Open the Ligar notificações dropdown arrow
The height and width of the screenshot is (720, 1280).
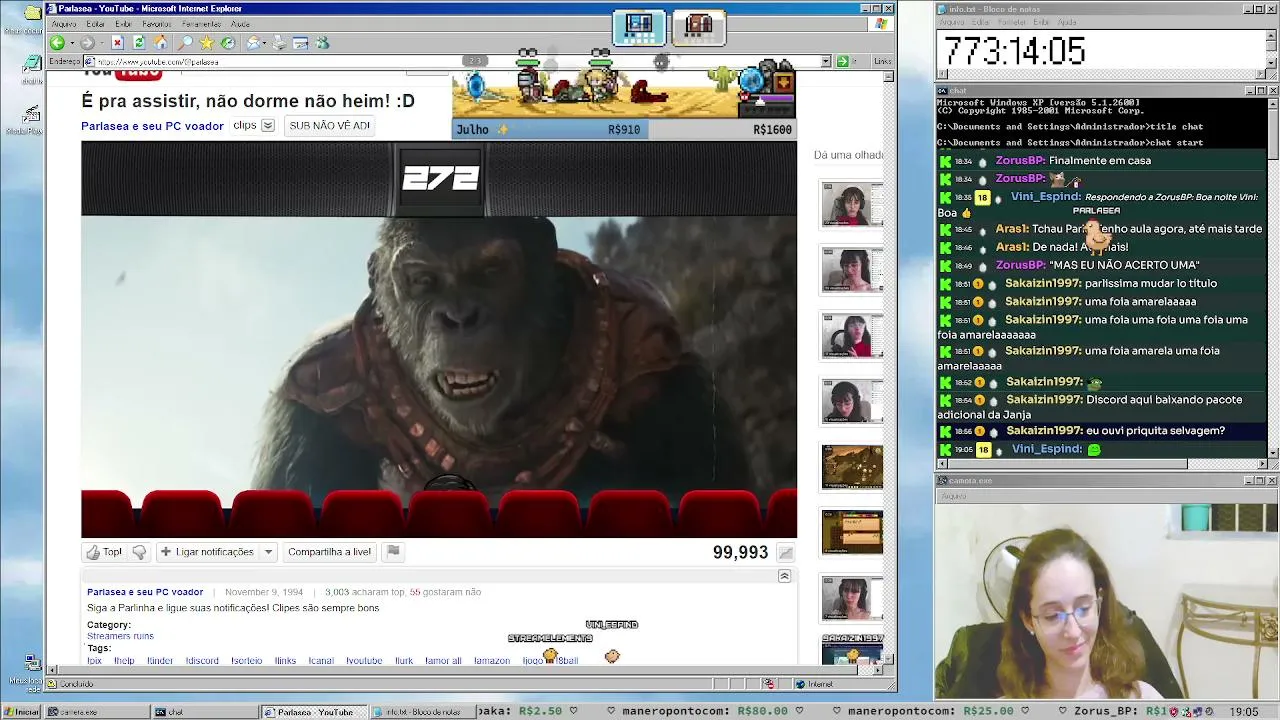[268, 552]
